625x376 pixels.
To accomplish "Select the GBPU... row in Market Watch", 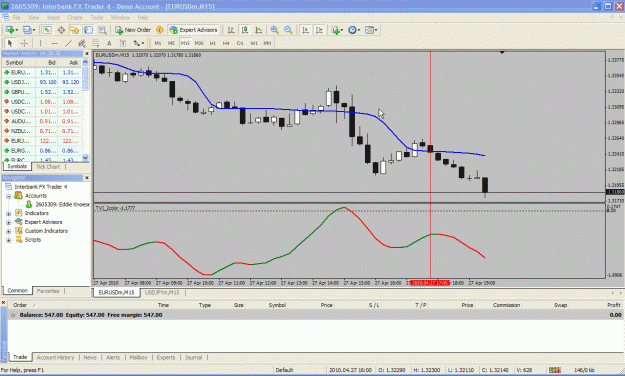I will click(42, 92).
